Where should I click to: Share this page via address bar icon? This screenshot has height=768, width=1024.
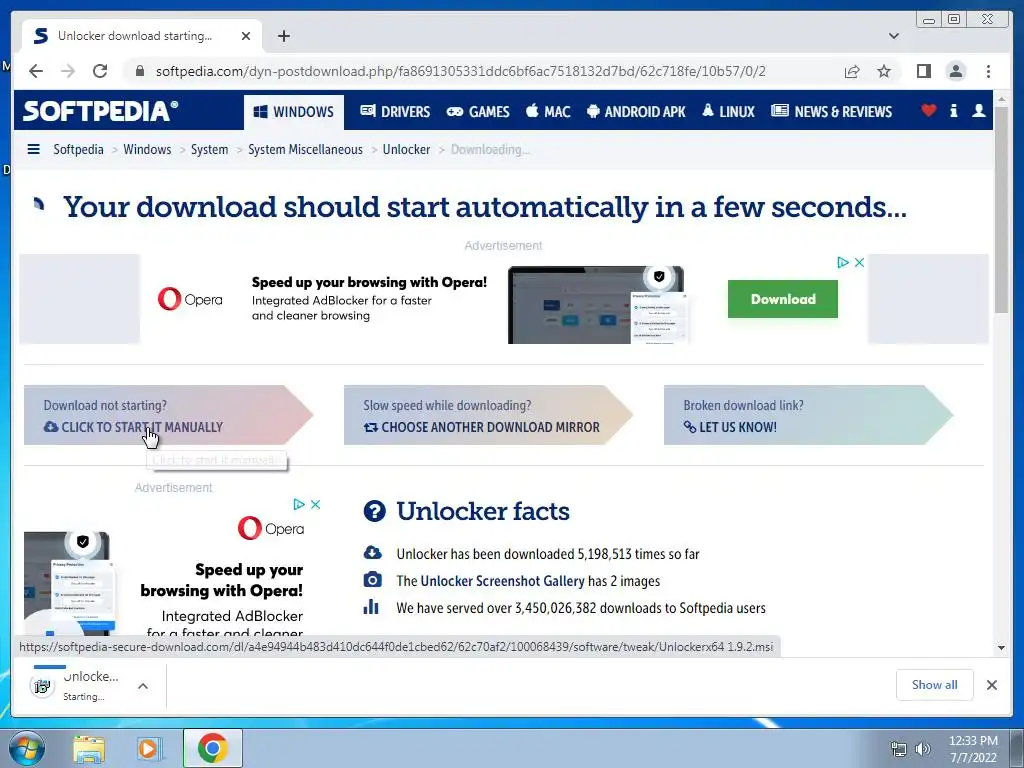[852, 71]
